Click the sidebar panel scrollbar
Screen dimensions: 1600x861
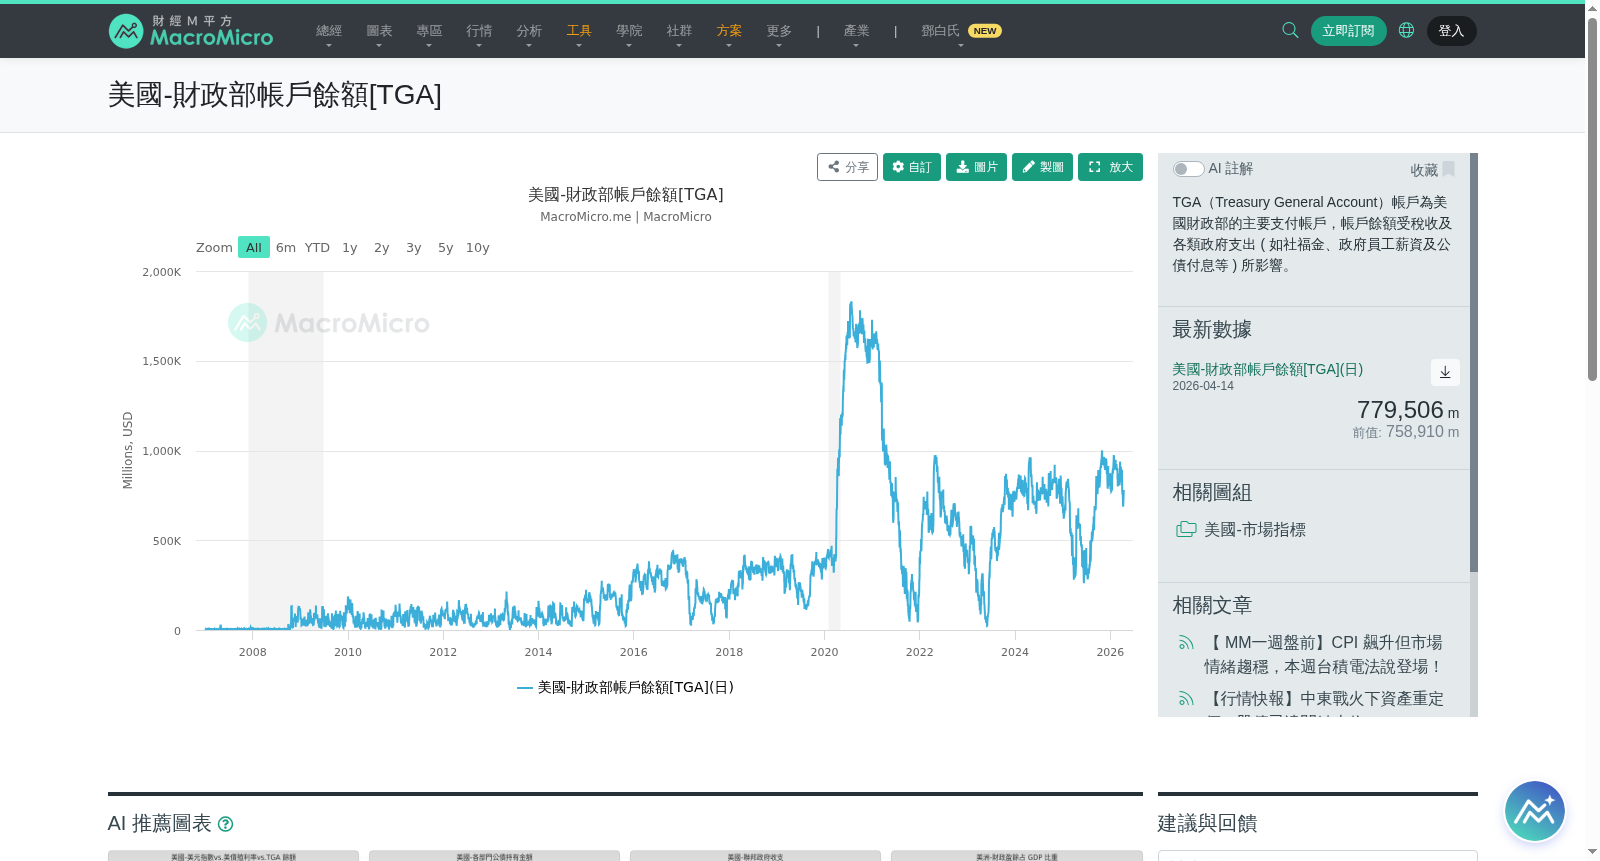(1474, 362)
